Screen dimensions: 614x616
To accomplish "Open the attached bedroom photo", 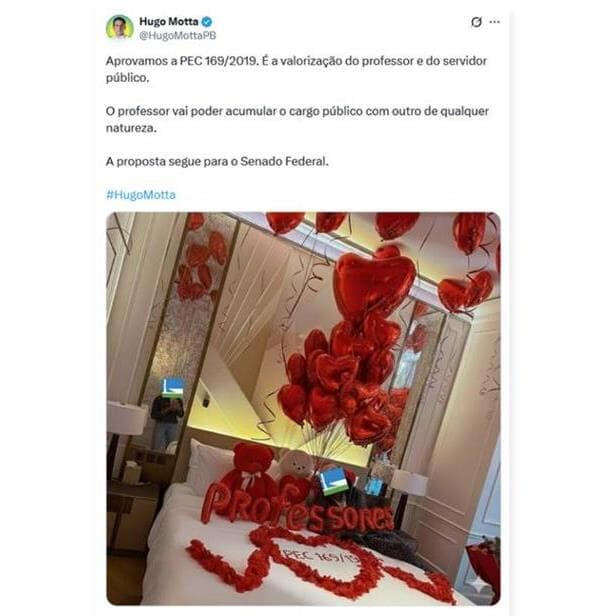I will [x=303, y=408].
